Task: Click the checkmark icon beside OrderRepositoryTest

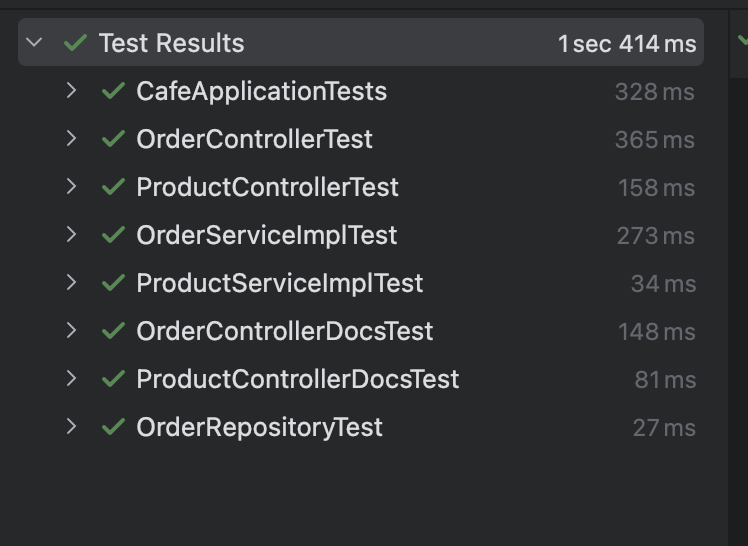Action: 113,427
